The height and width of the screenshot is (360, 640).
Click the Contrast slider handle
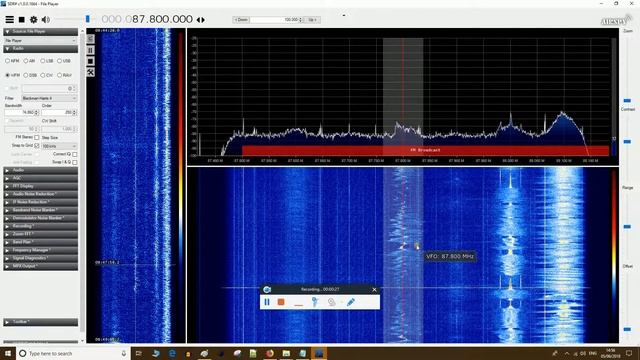tap(627, 142)
